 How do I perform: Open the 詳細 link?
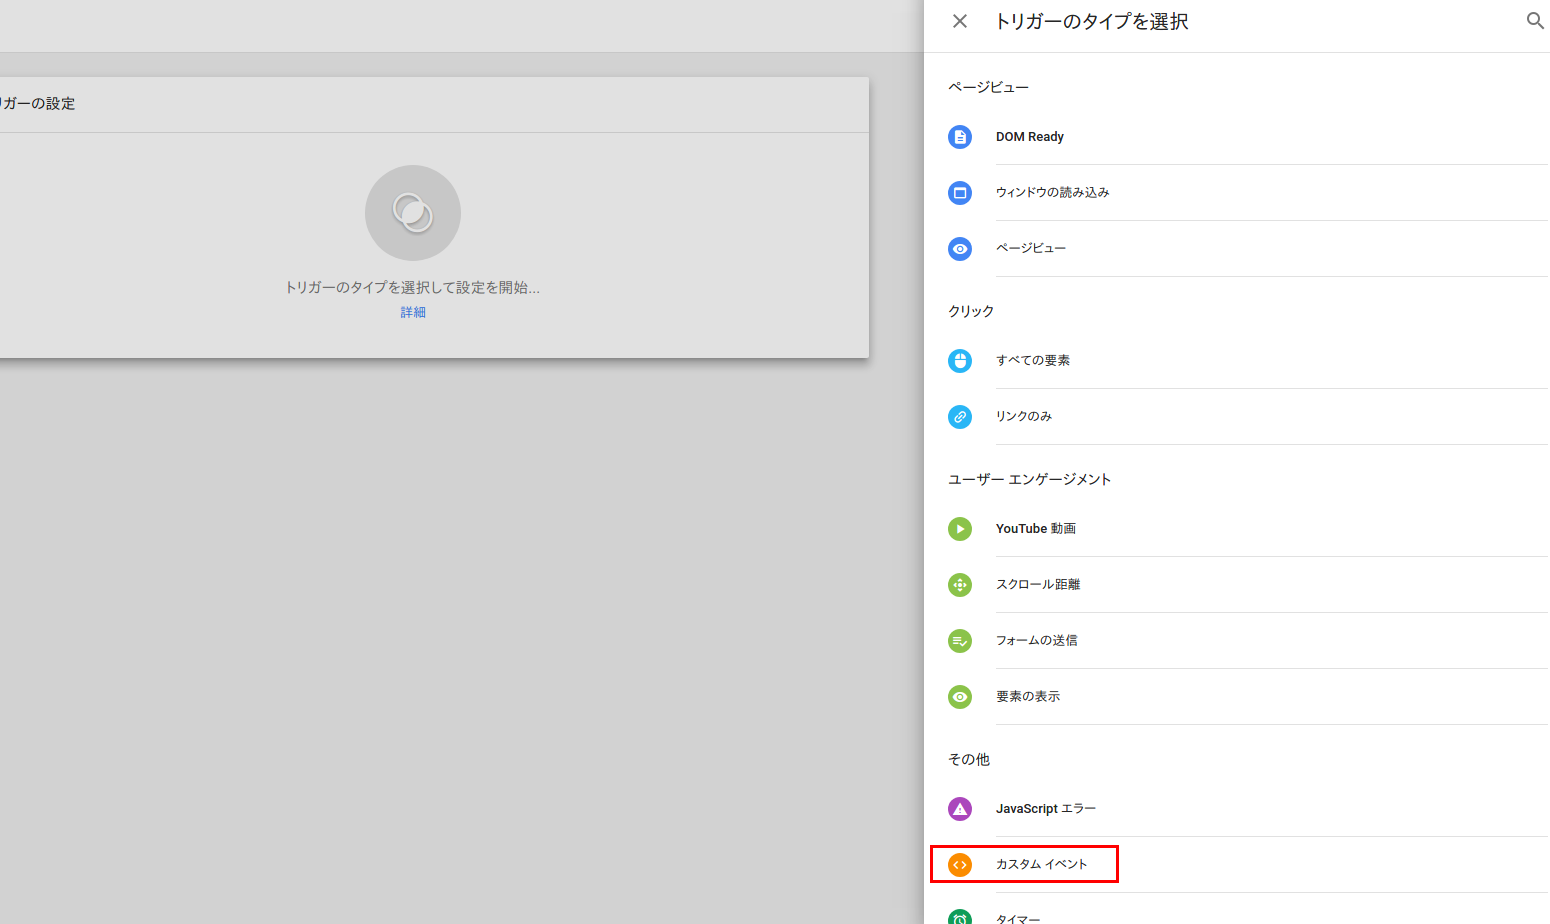[x=413, y=313]
